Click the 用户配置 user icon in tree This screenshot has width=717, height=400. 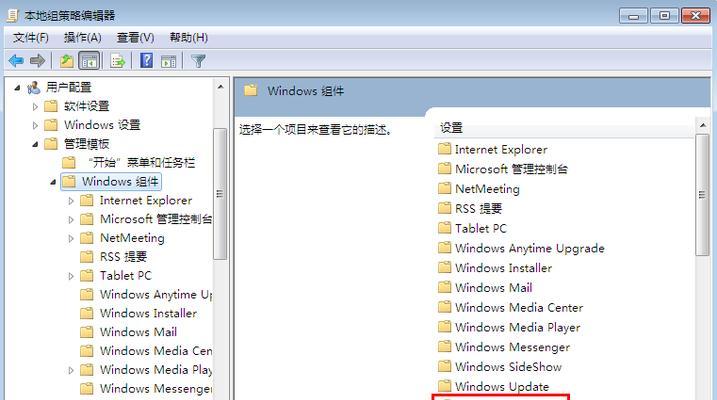pyautogui.click(x=33, y=87)
